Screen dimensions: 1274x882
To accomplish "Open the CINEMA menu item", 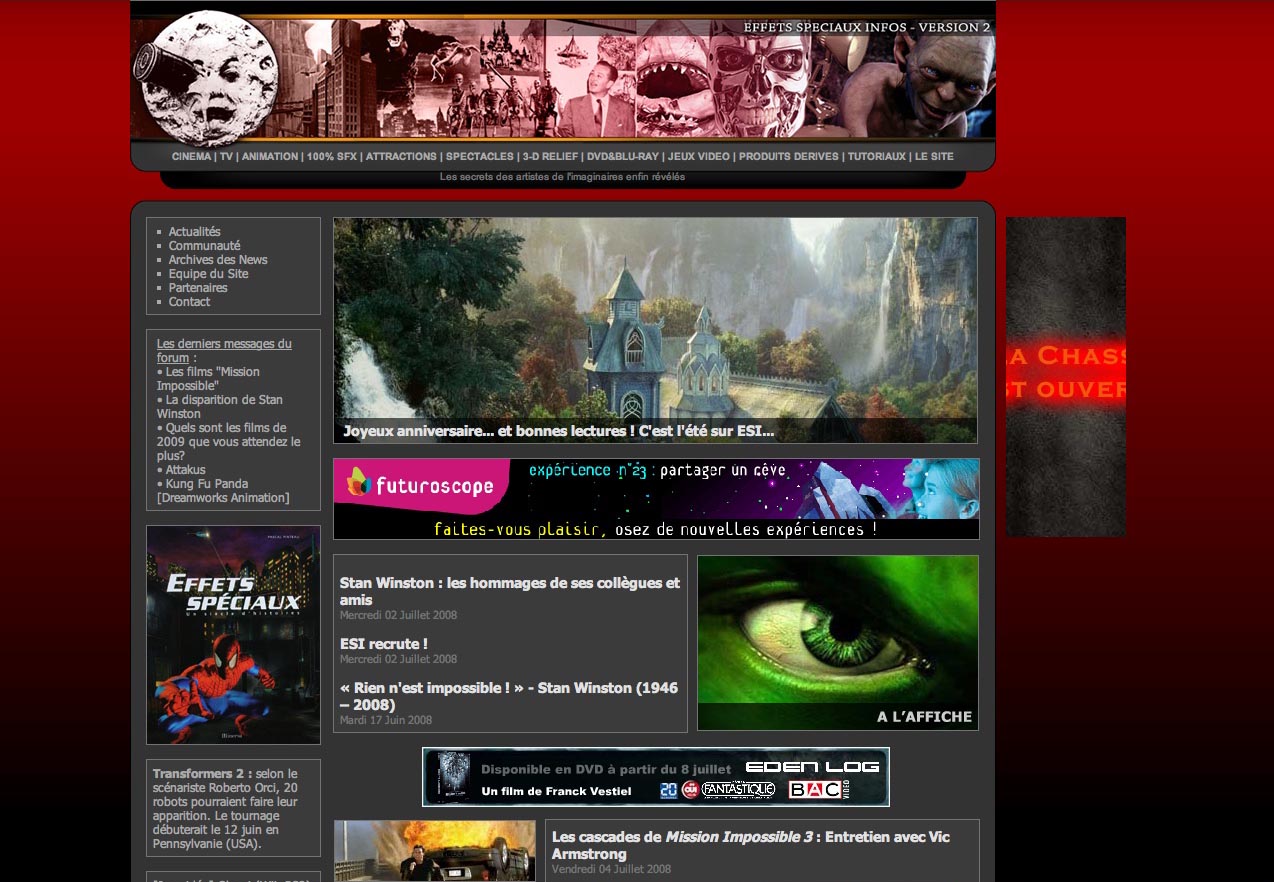I will pyautogui.click(x=191, y=157).
